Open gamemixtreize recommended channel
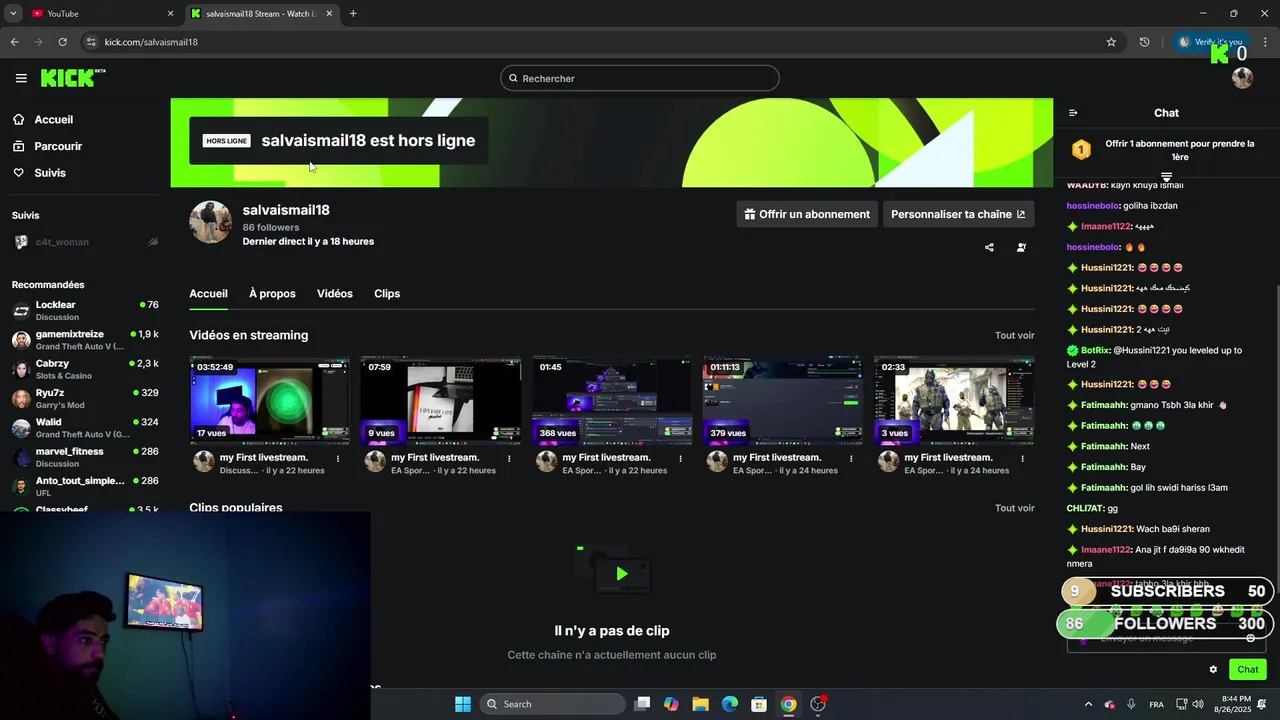The width and height of the screenshot is (1280, 720). point(85,340)
